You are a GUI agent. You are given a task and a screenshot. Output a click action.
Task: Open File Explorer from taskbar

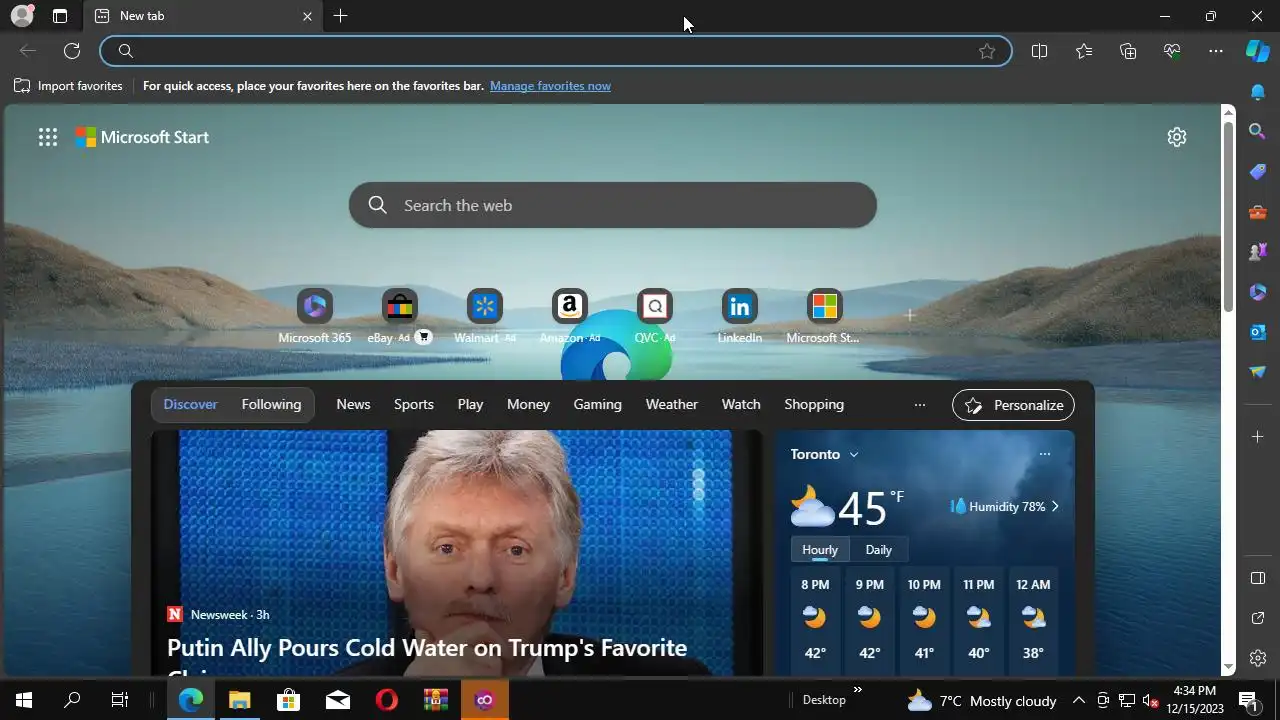pos(239,700)
